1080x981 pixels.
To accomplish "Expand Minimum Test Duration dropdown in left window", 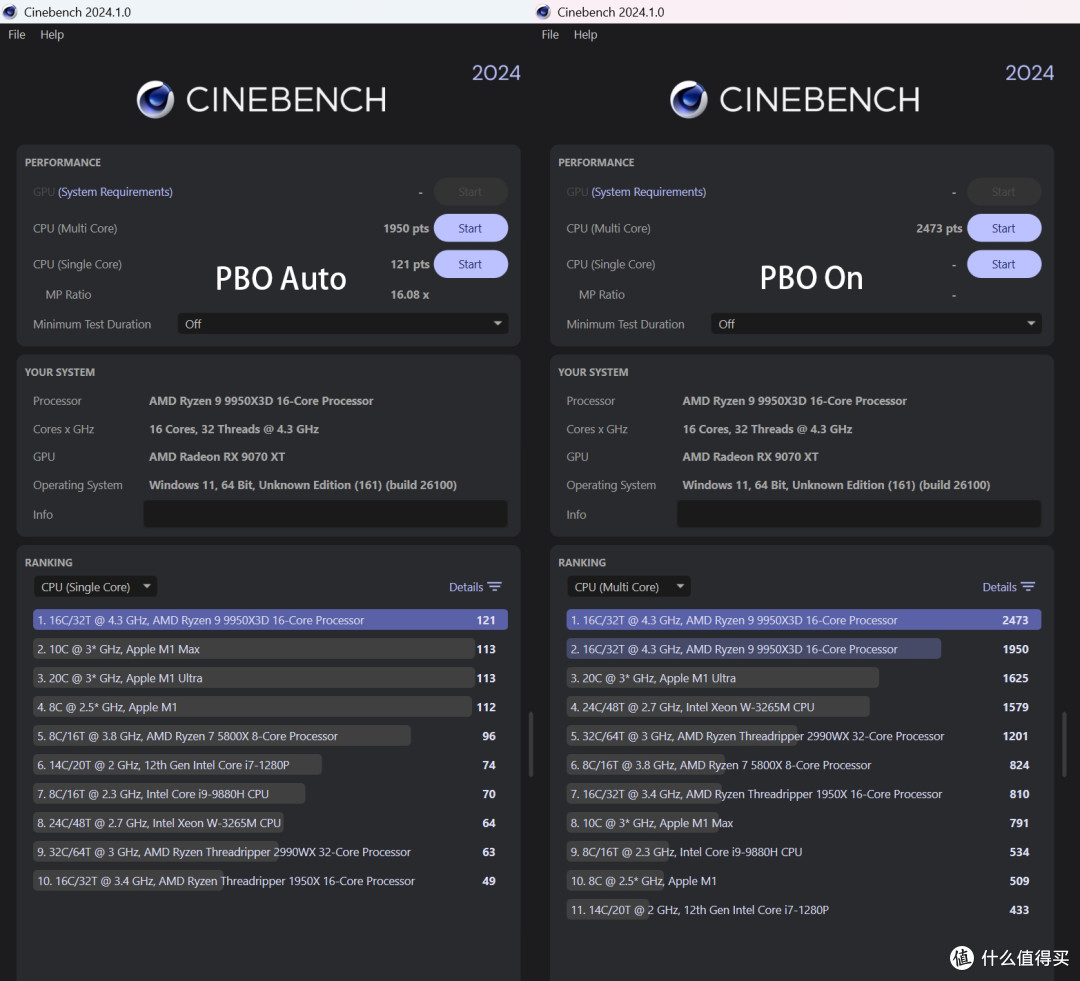I will (x=342, y=324).
